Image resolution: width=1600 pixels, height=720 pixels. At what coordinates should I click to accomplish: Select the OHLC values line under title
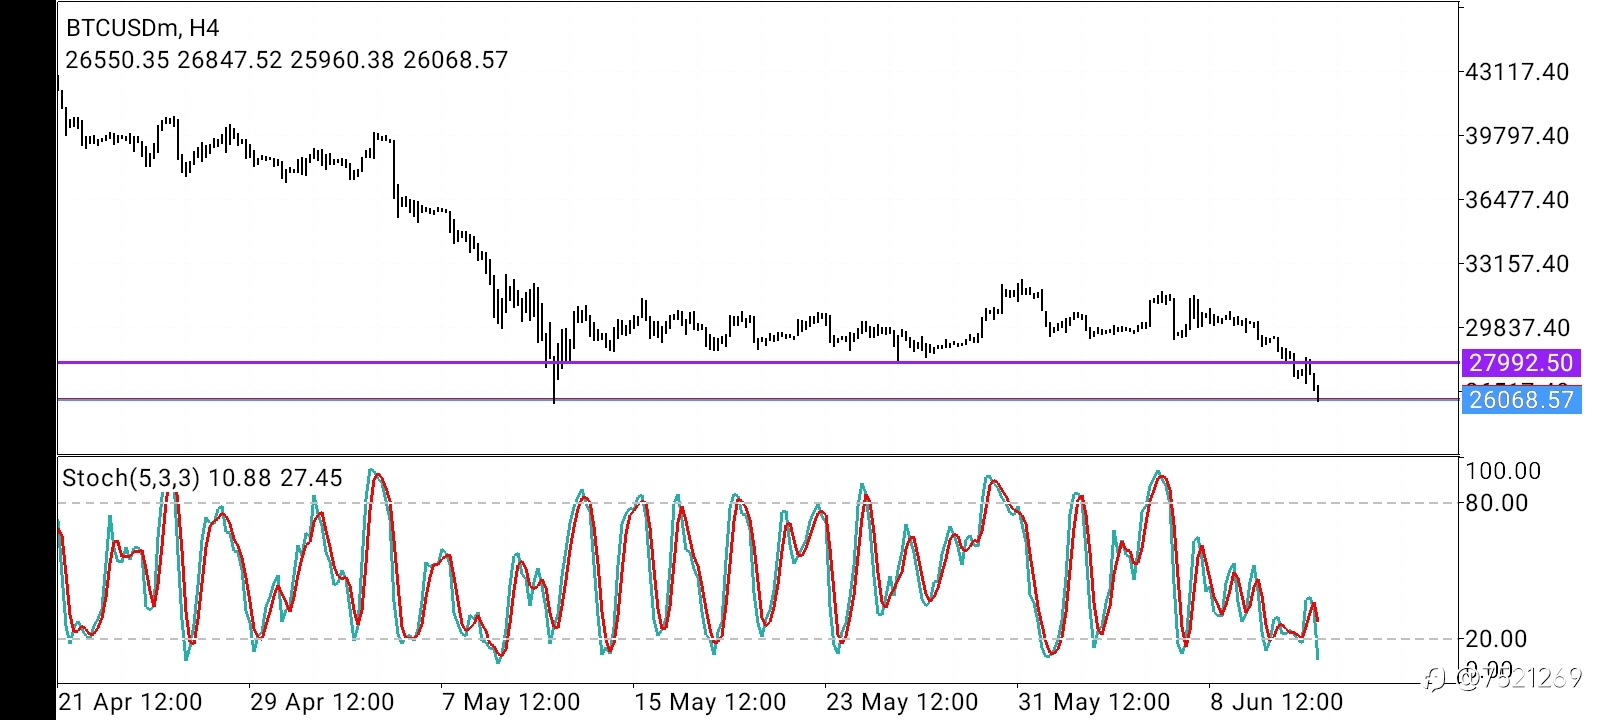pyautogui.click(x=287, y=60)
